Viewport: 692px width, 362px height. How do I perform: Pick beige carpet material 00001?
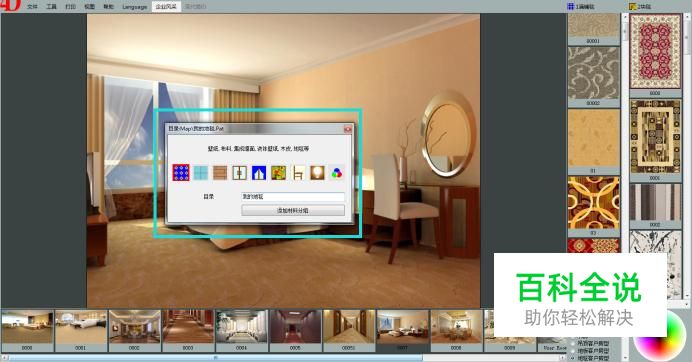(594, 28)
